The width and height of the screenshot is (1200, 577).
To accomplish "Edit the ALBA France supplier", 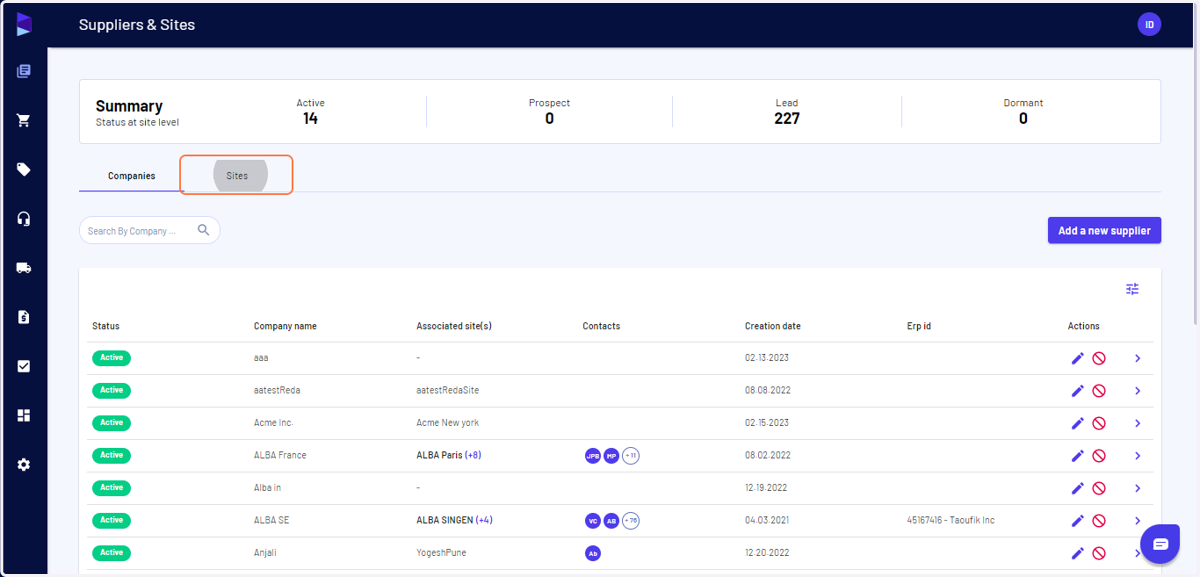I will (x=1078, y=456).
